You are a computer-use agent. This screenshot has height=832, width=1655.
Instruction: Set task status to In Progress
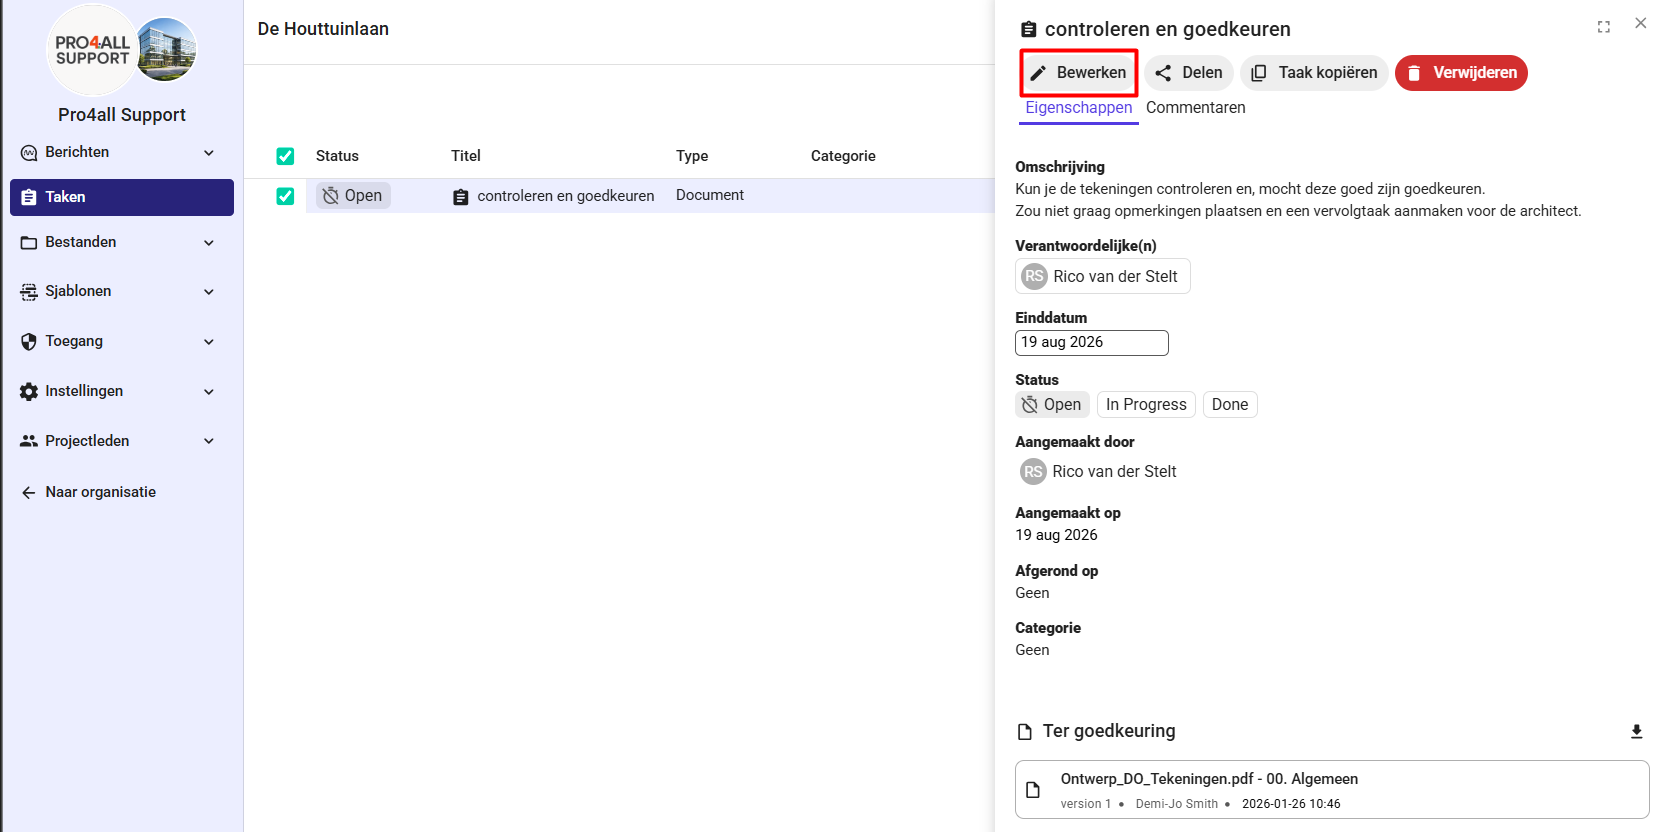click(x=1146, y=405)
